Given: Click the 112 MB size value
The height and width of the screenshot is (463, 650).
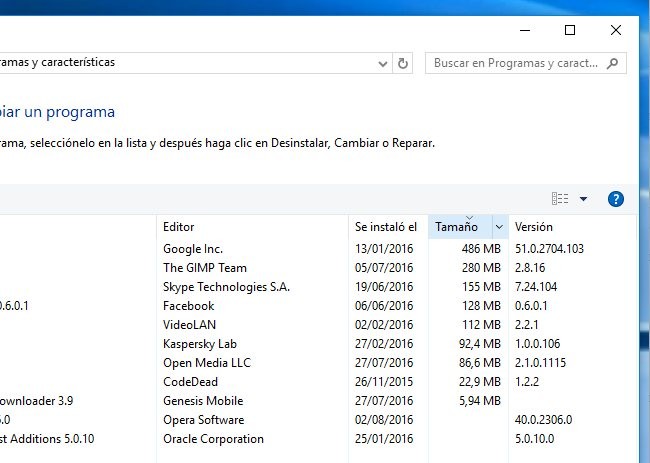Looking at the screenshot, I should click(x=481, y=325).
